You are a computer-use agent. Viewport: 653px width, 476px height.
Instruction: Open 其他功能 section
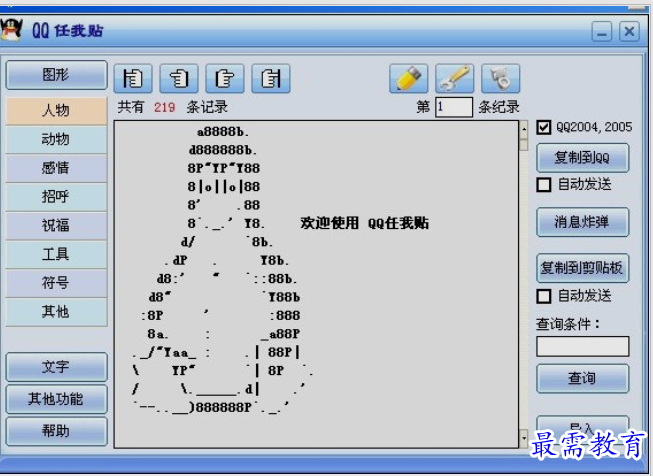(56, 399)
